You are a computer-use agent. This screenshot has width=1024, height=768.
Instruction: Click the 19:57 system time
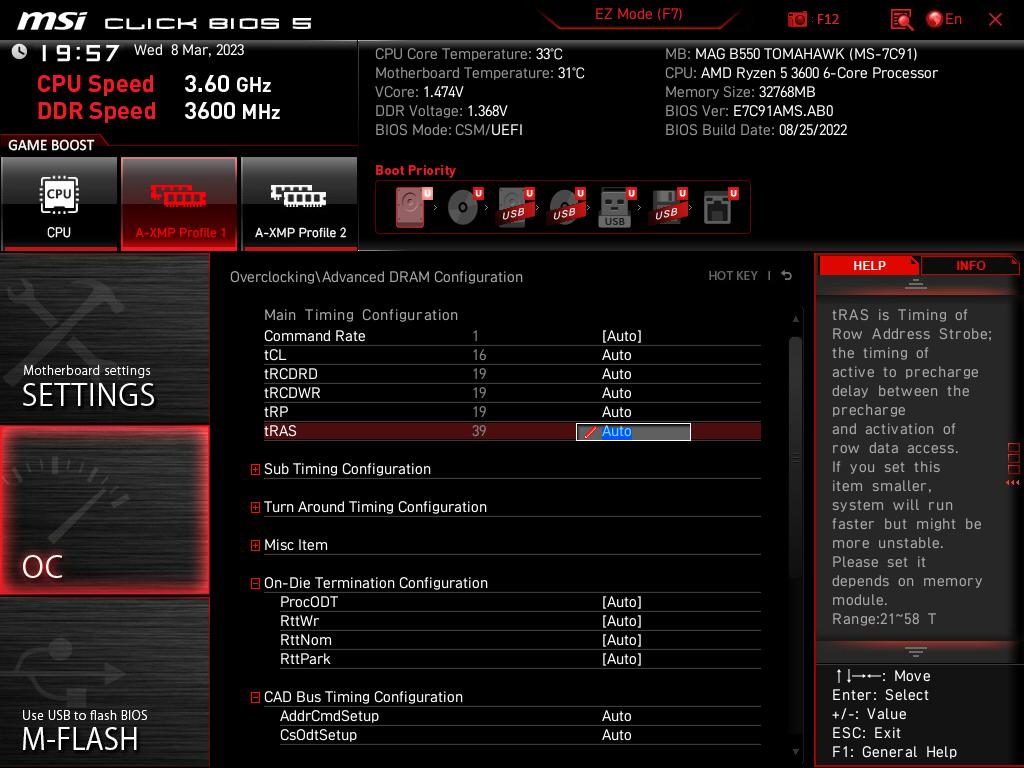80,54
